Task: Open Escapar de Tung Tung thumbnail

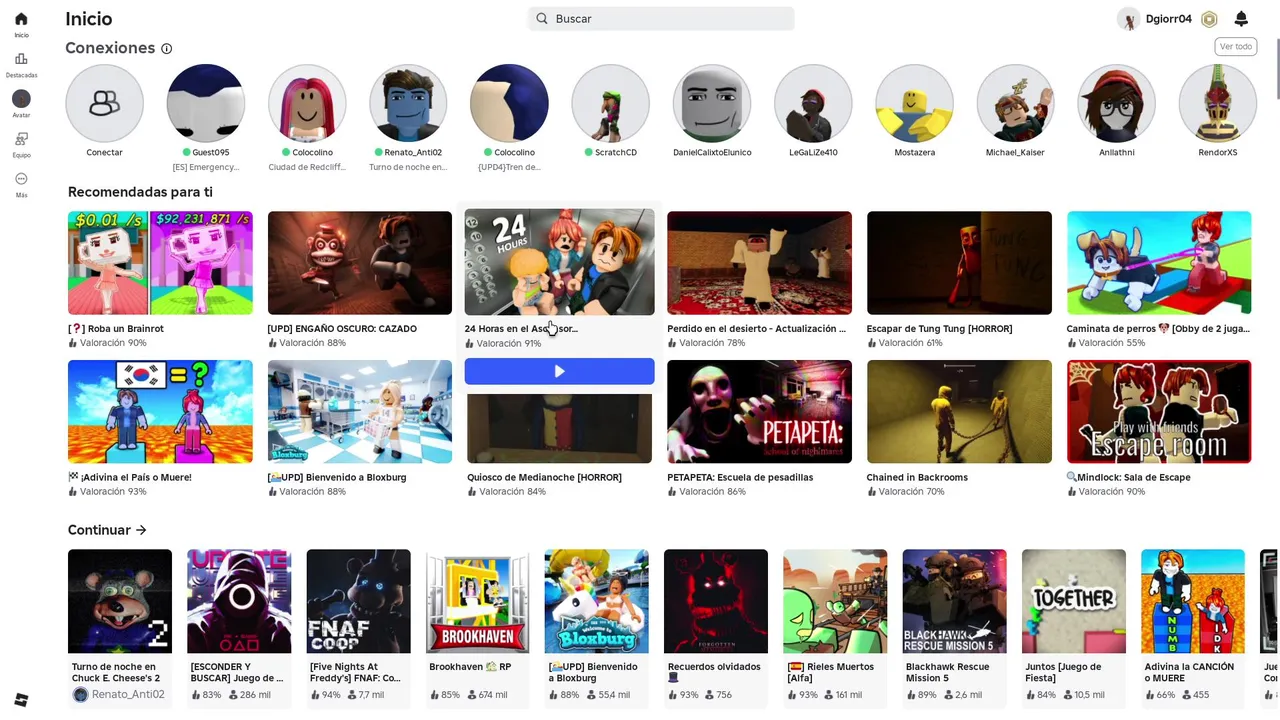Action: coord(959,263)
